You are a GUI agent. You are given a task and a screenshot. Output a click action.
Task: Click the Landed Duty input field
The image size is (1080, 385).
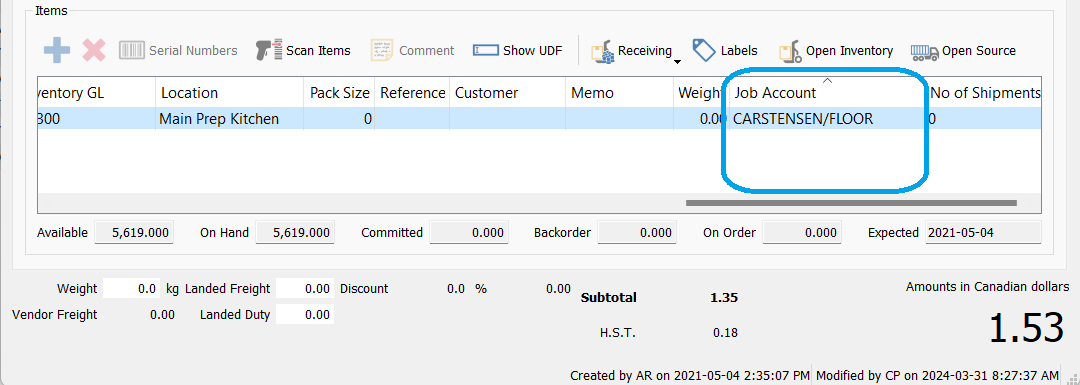[x=305, y=315]
